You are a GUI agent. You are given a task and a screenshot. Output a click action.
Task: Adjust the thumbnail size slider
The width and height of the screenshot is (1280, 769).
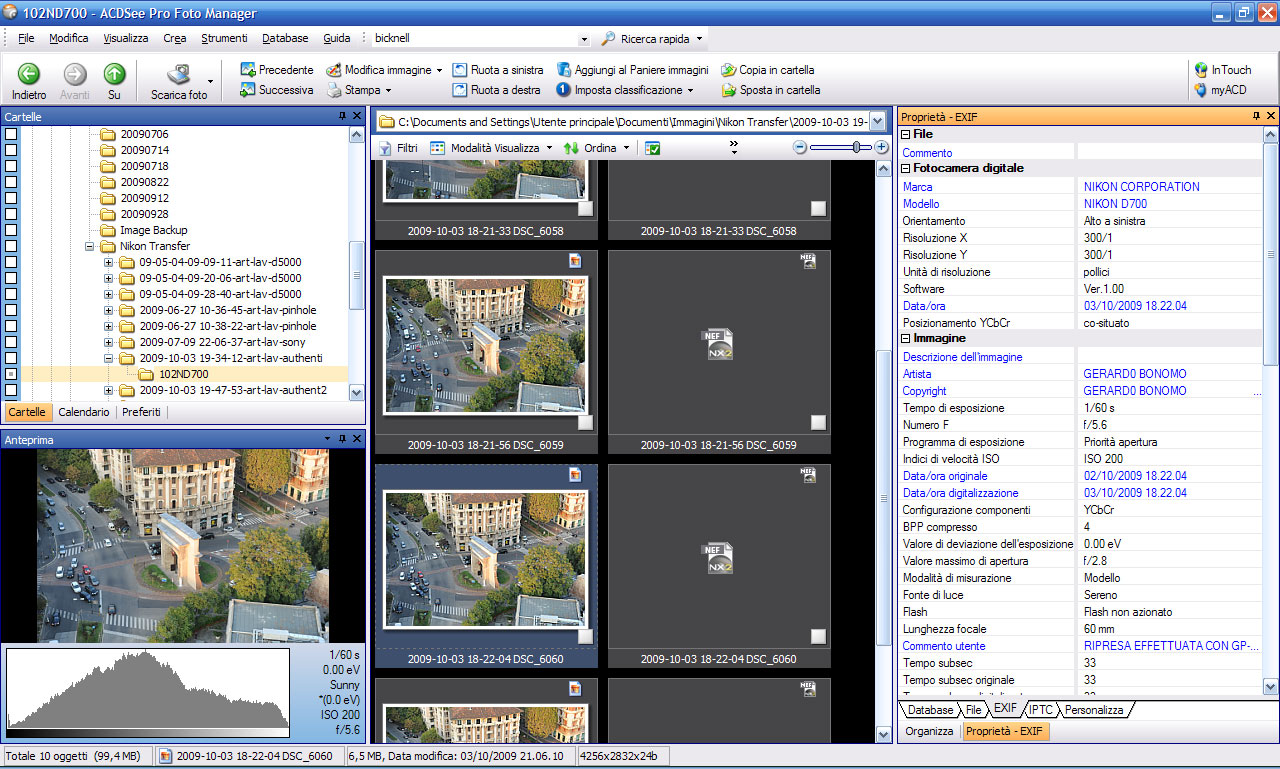(x=857, y=147)
